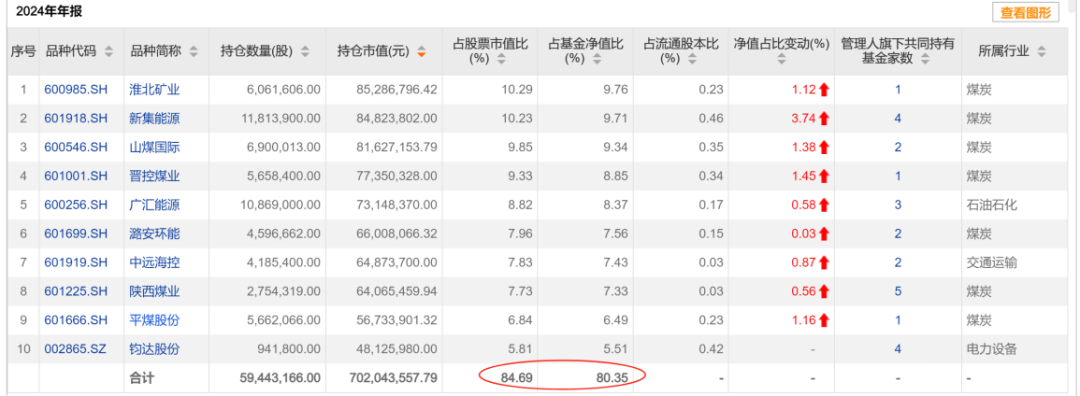This screenshot has height=396, width=1080.
Task: Select market value 85,286,796.42
Action: (x=397, y=90)
